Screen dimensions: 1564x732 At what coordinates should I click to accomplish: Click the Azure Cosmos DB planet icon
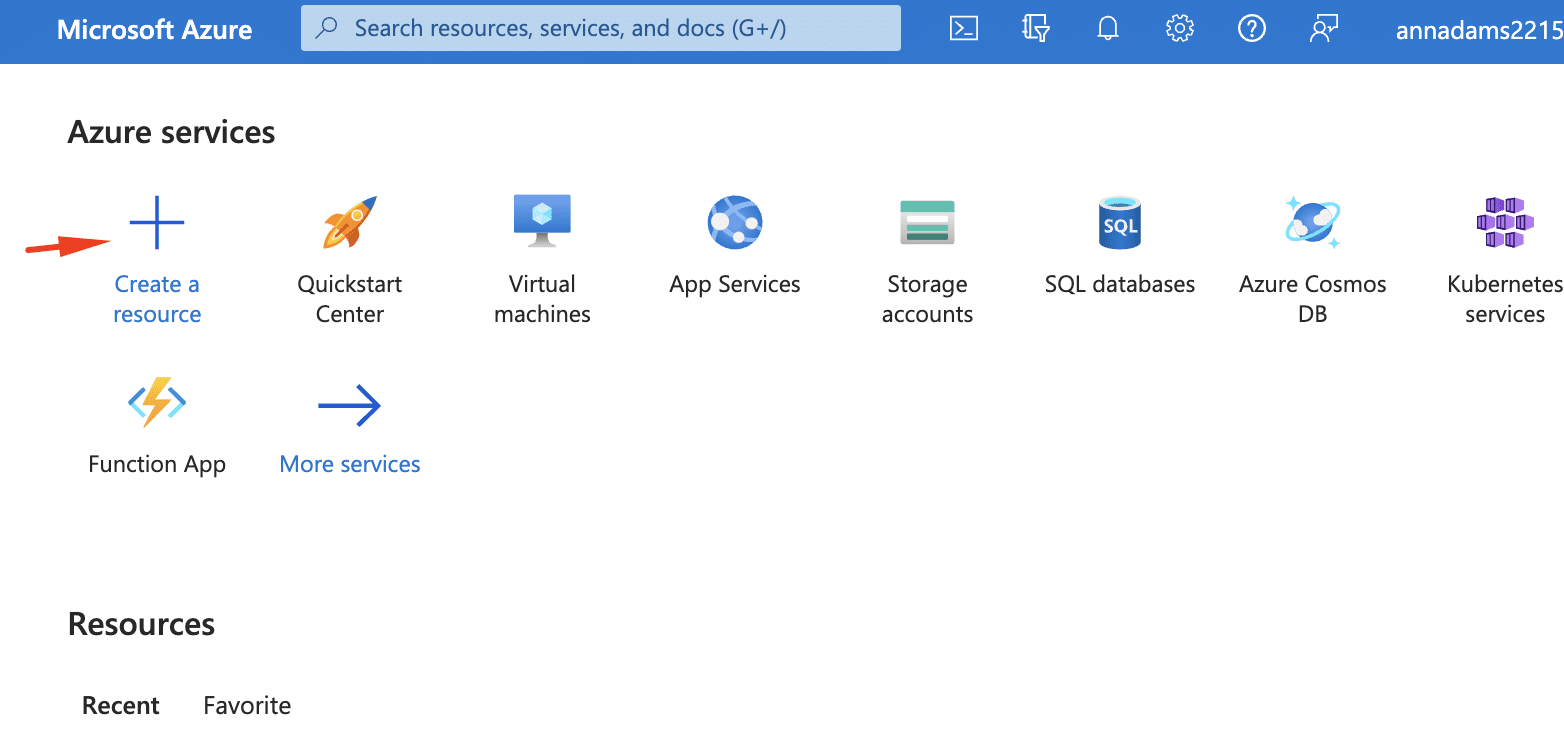[x=1312, y=222]
